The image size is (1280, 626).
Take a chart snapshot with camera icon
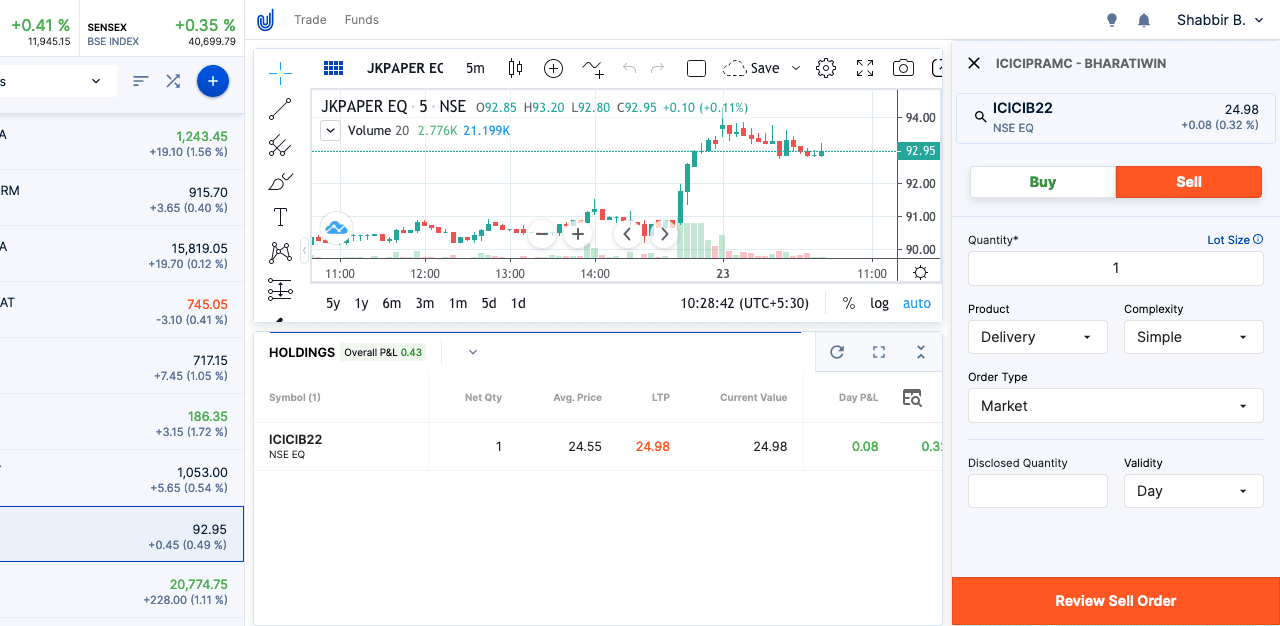coord(903,68)
